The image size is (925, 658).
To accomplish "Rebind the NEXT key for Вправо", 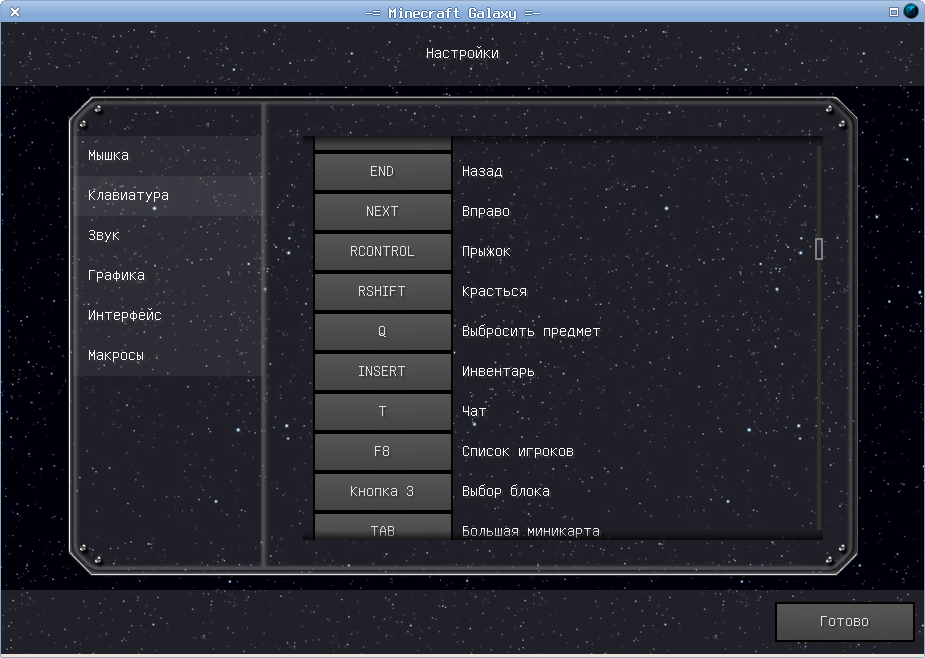I will (x=382, y=212).
